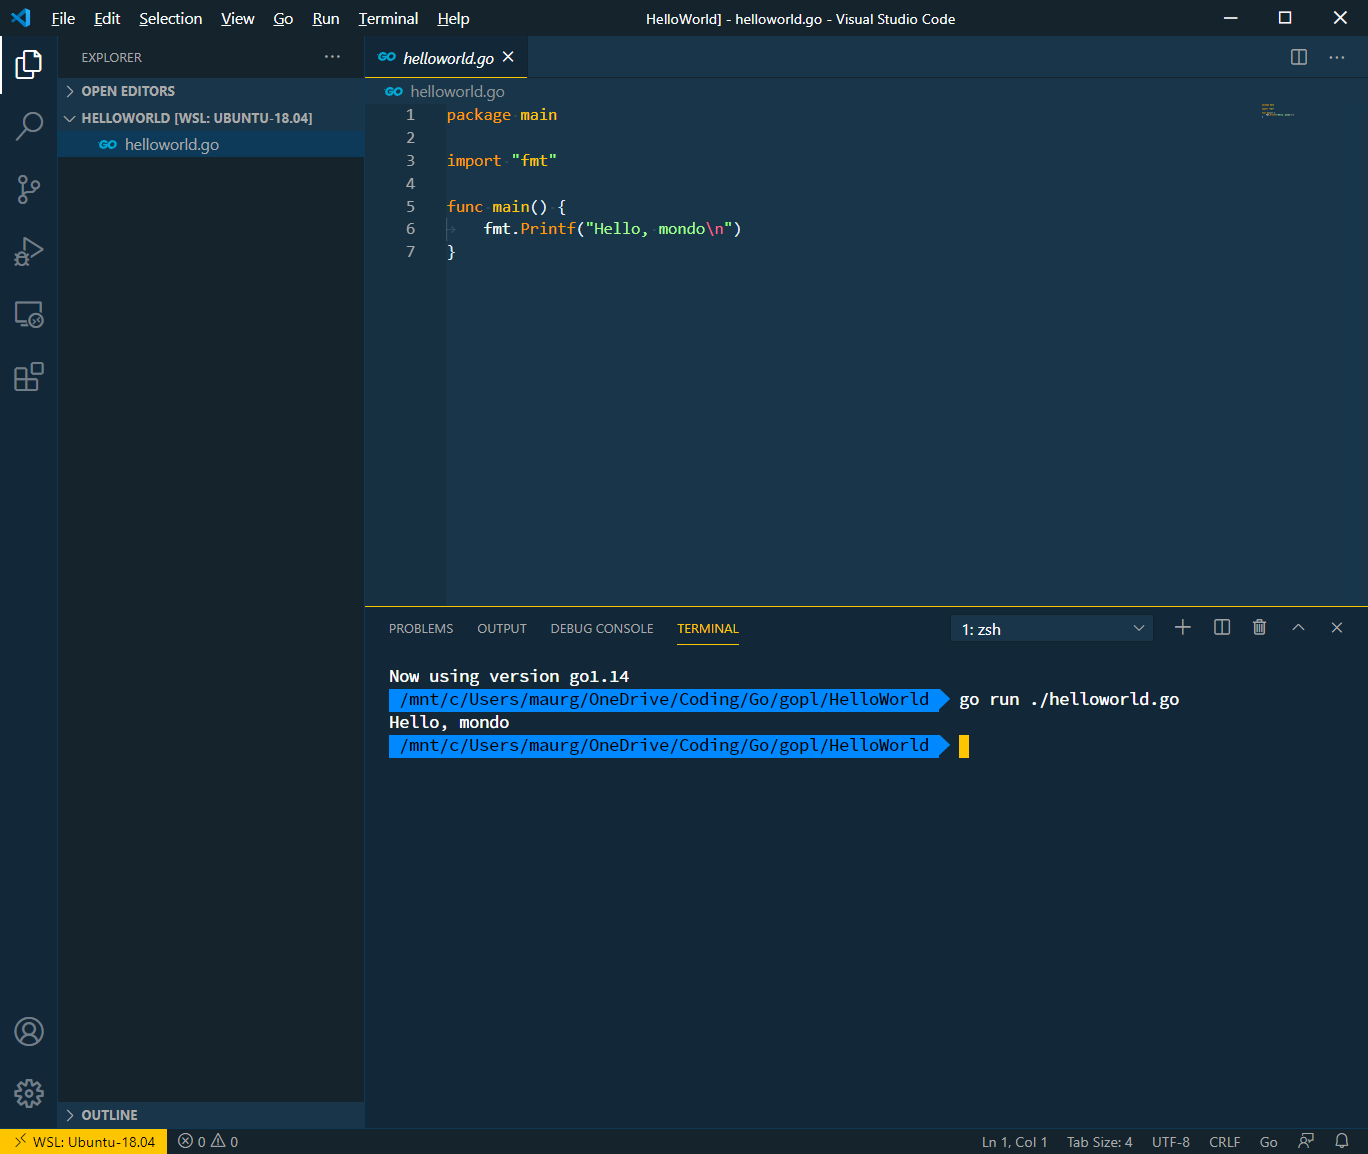Click the terminal prompt cursor
The image size is (1368, 1154).
964,746
